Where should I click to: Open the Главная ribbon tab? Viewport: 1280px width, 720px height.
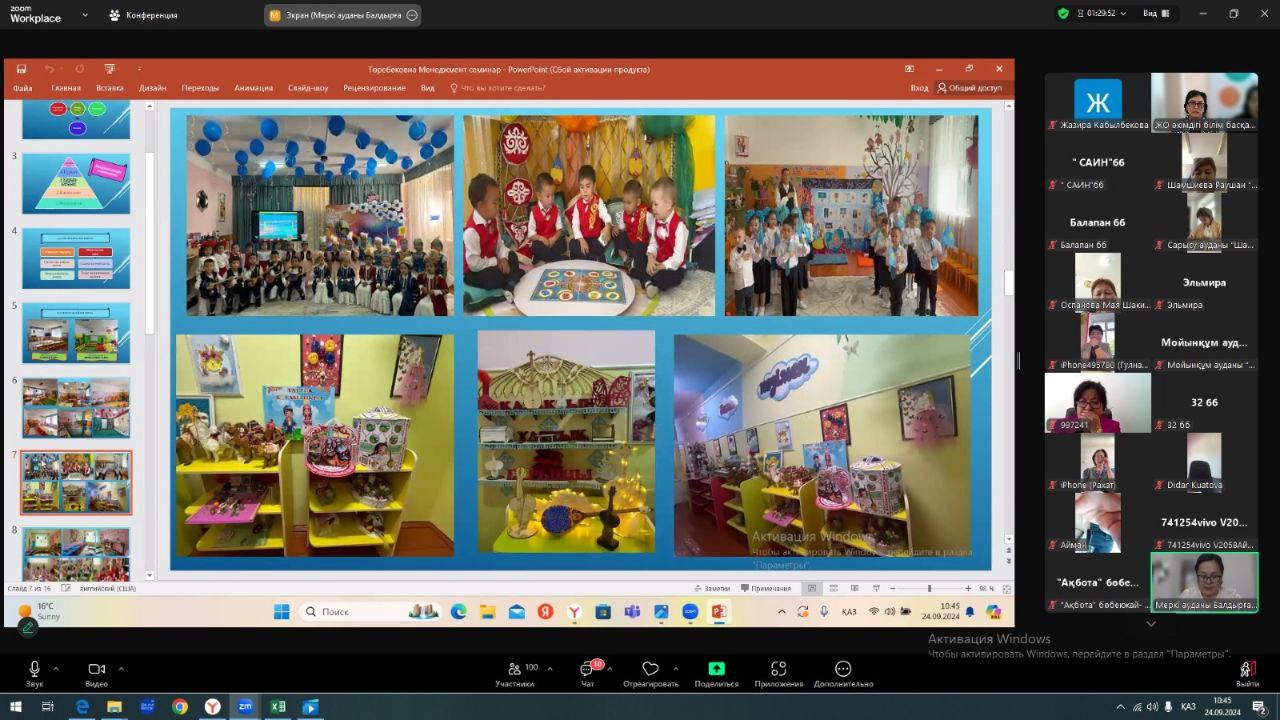pos(66,88)
